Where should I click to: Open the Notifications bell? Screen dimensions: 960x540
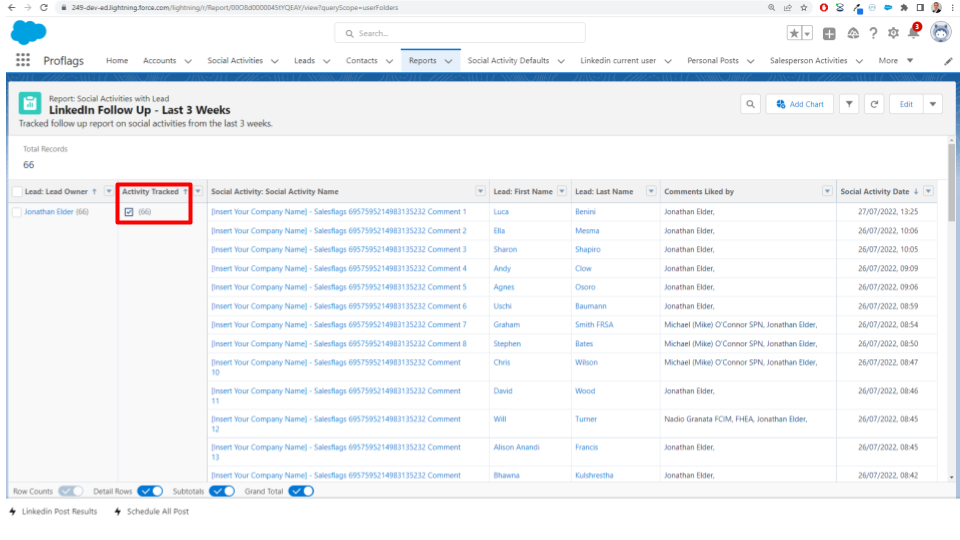(913, 32)
